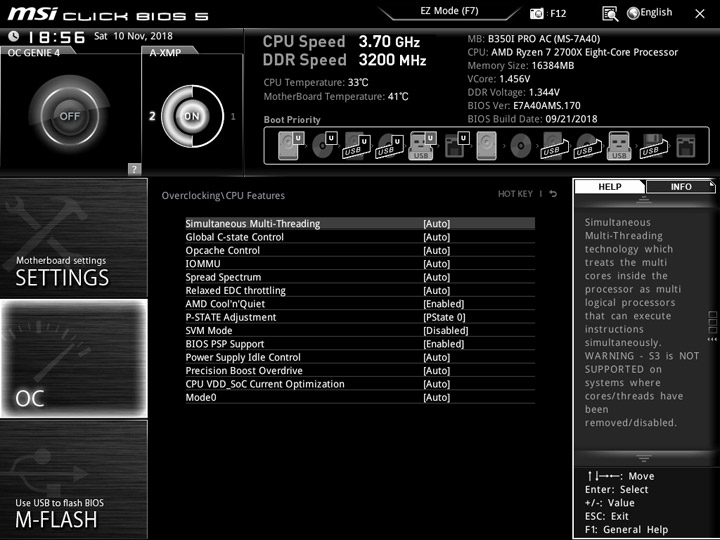
Task: Click the UEFI USB key boot icon
Action: click(x=422, y=145)
